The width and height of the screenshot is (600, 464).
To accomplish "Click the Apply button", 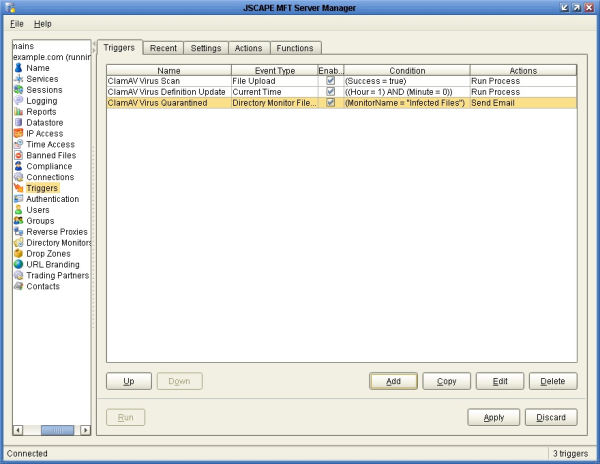I will 494,417.
